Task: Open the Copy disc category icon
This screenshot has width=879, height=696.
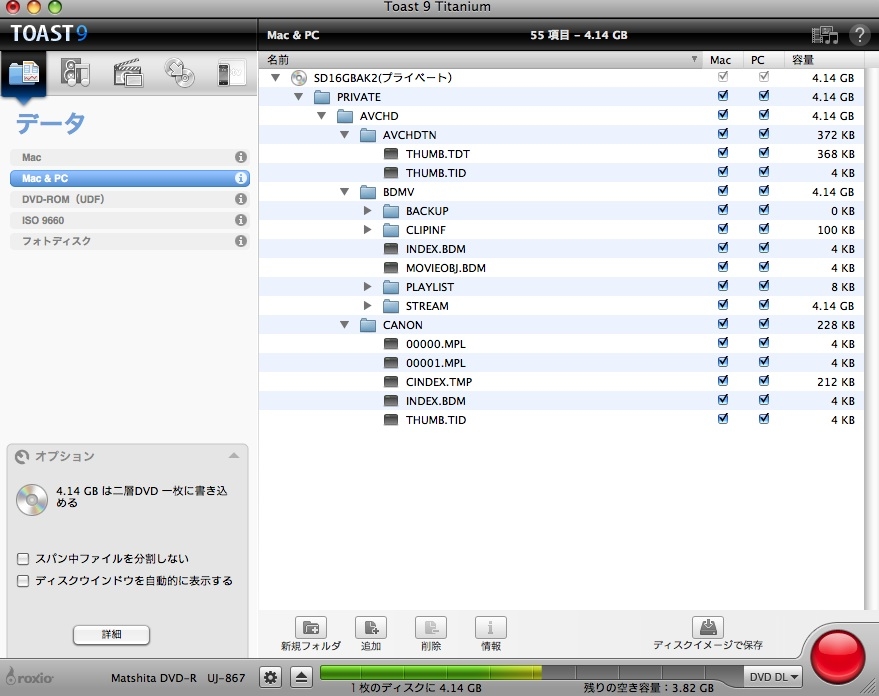Action: [179, 72]
